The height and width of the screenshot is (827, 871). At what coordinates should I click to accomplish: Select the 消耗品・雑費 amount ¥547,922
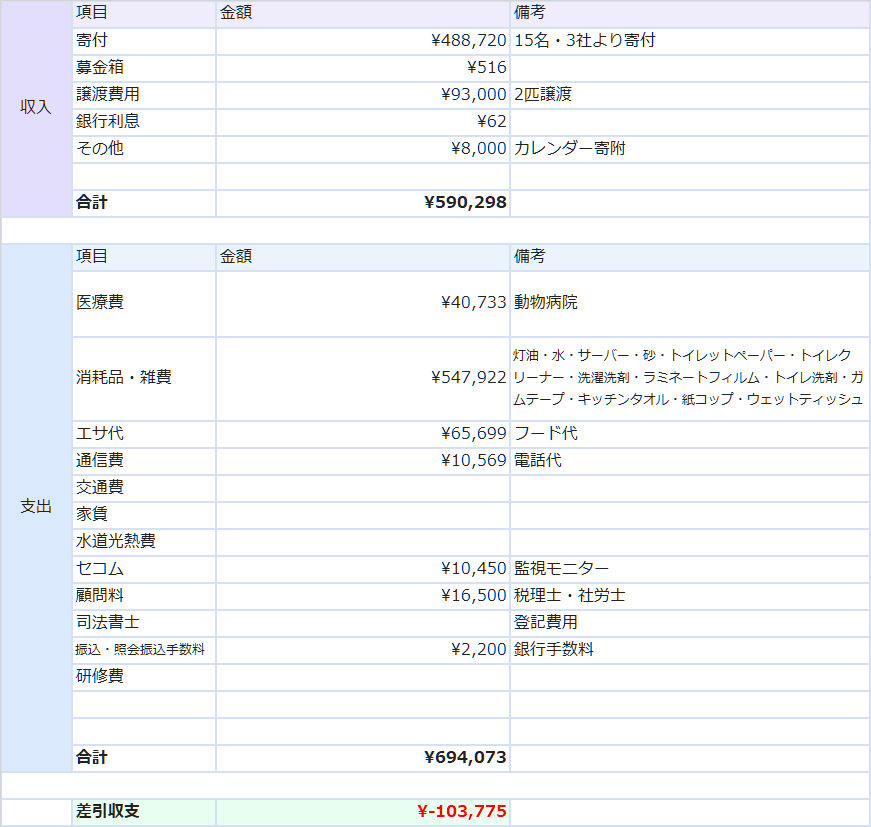[468, 378]
